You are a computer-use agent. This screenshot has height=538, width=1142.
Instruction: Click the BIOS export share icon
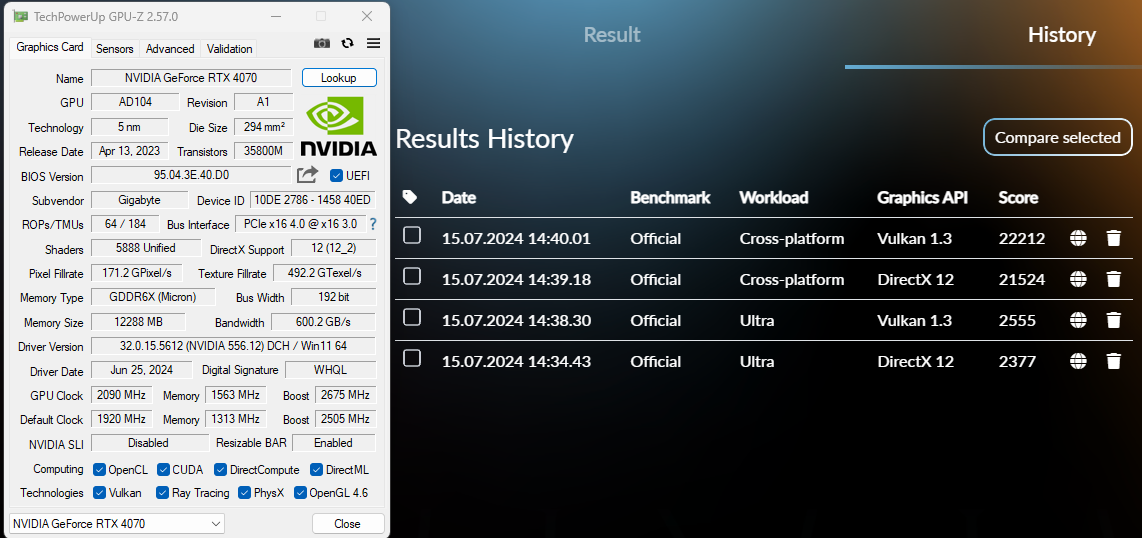point(307,175)
